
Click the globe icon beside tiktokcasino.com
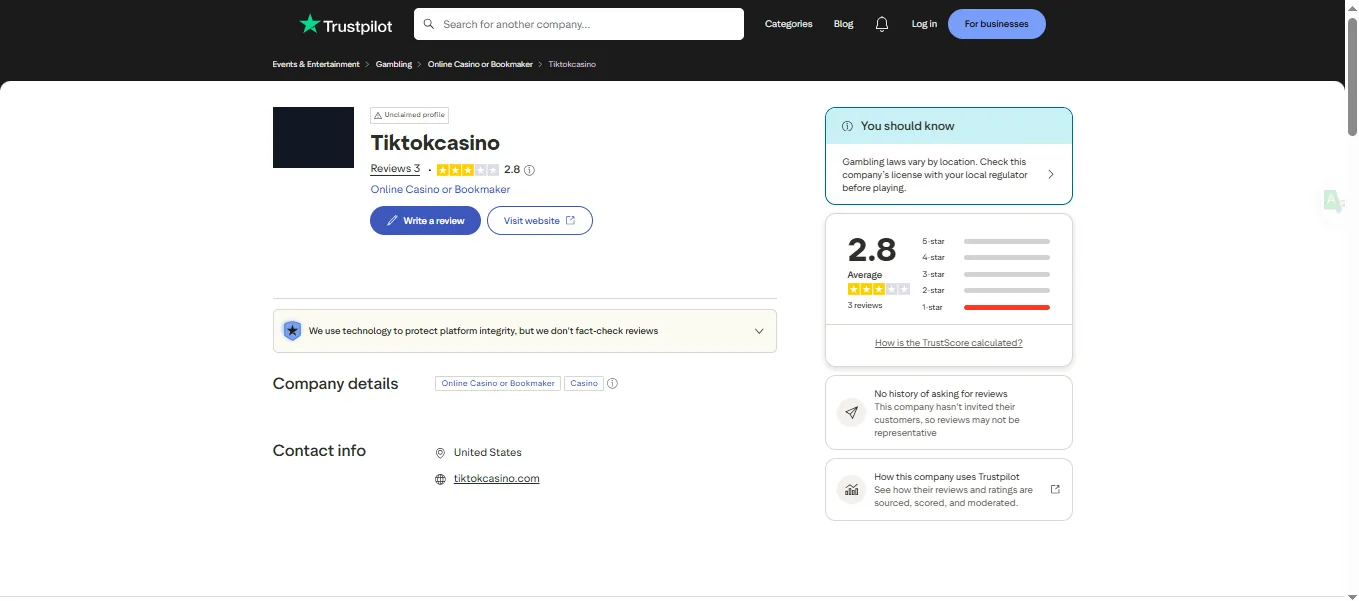tap(440, 479)
